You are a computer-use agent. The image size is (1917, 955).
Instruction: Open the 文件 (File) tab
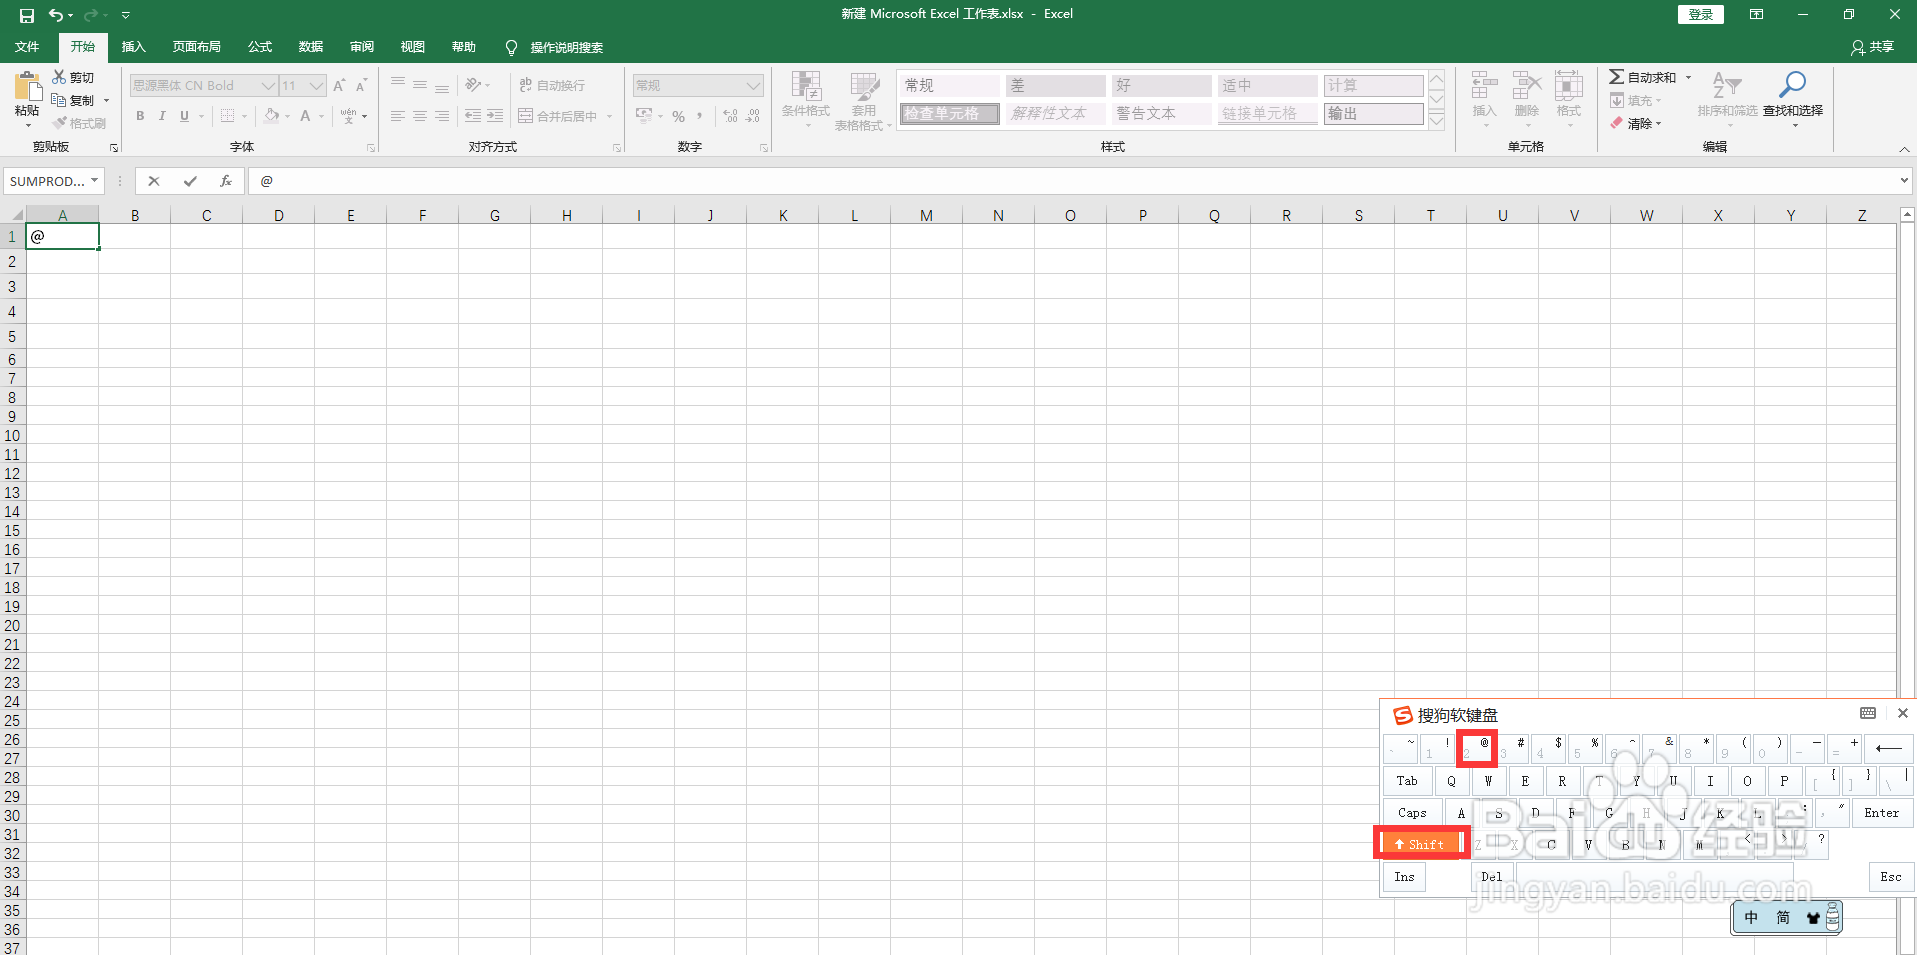point(27,47)
